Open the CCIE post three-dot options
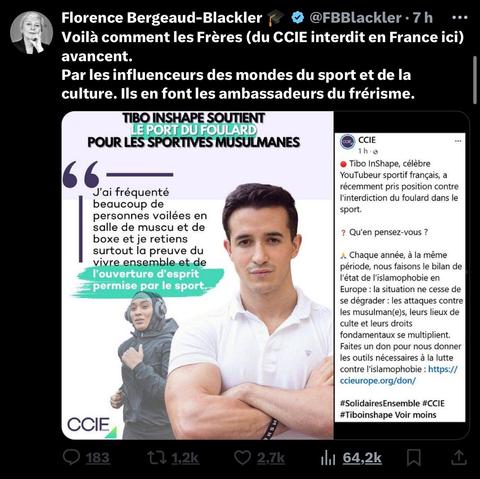Image resolution: width=480 pixels, height=479 pixels. (458, 141)
